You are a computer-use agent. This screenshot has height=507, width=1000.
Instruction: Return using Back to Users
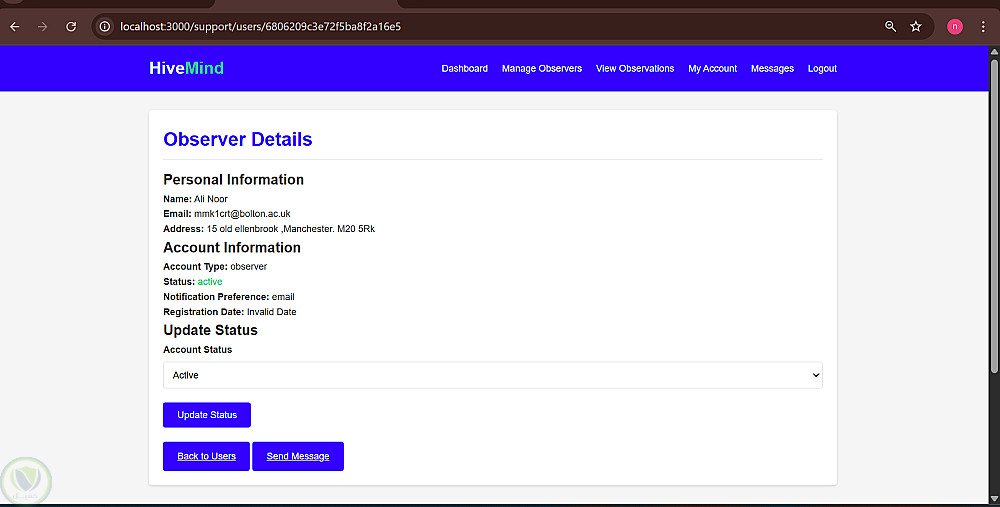[x=206, y=456]
